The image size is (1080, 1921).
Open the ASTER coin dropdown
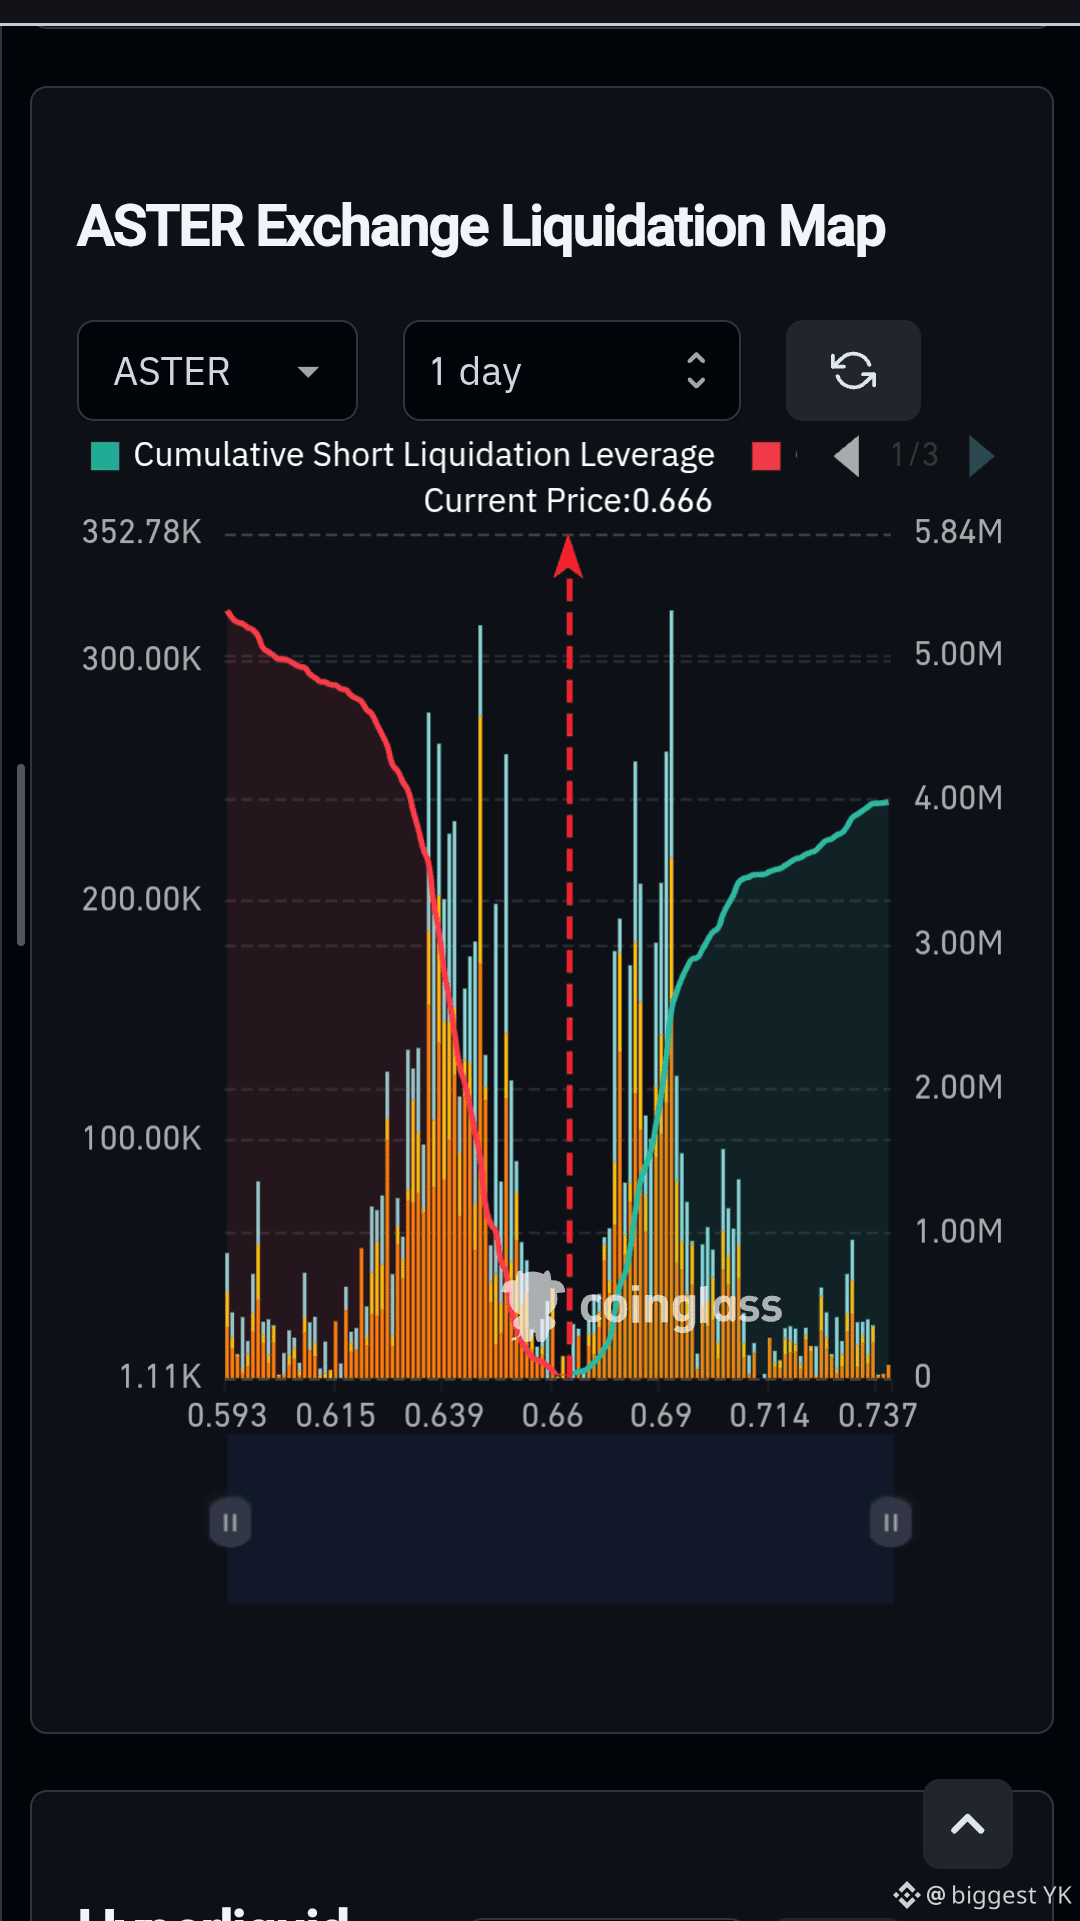[x=217, y=371]
